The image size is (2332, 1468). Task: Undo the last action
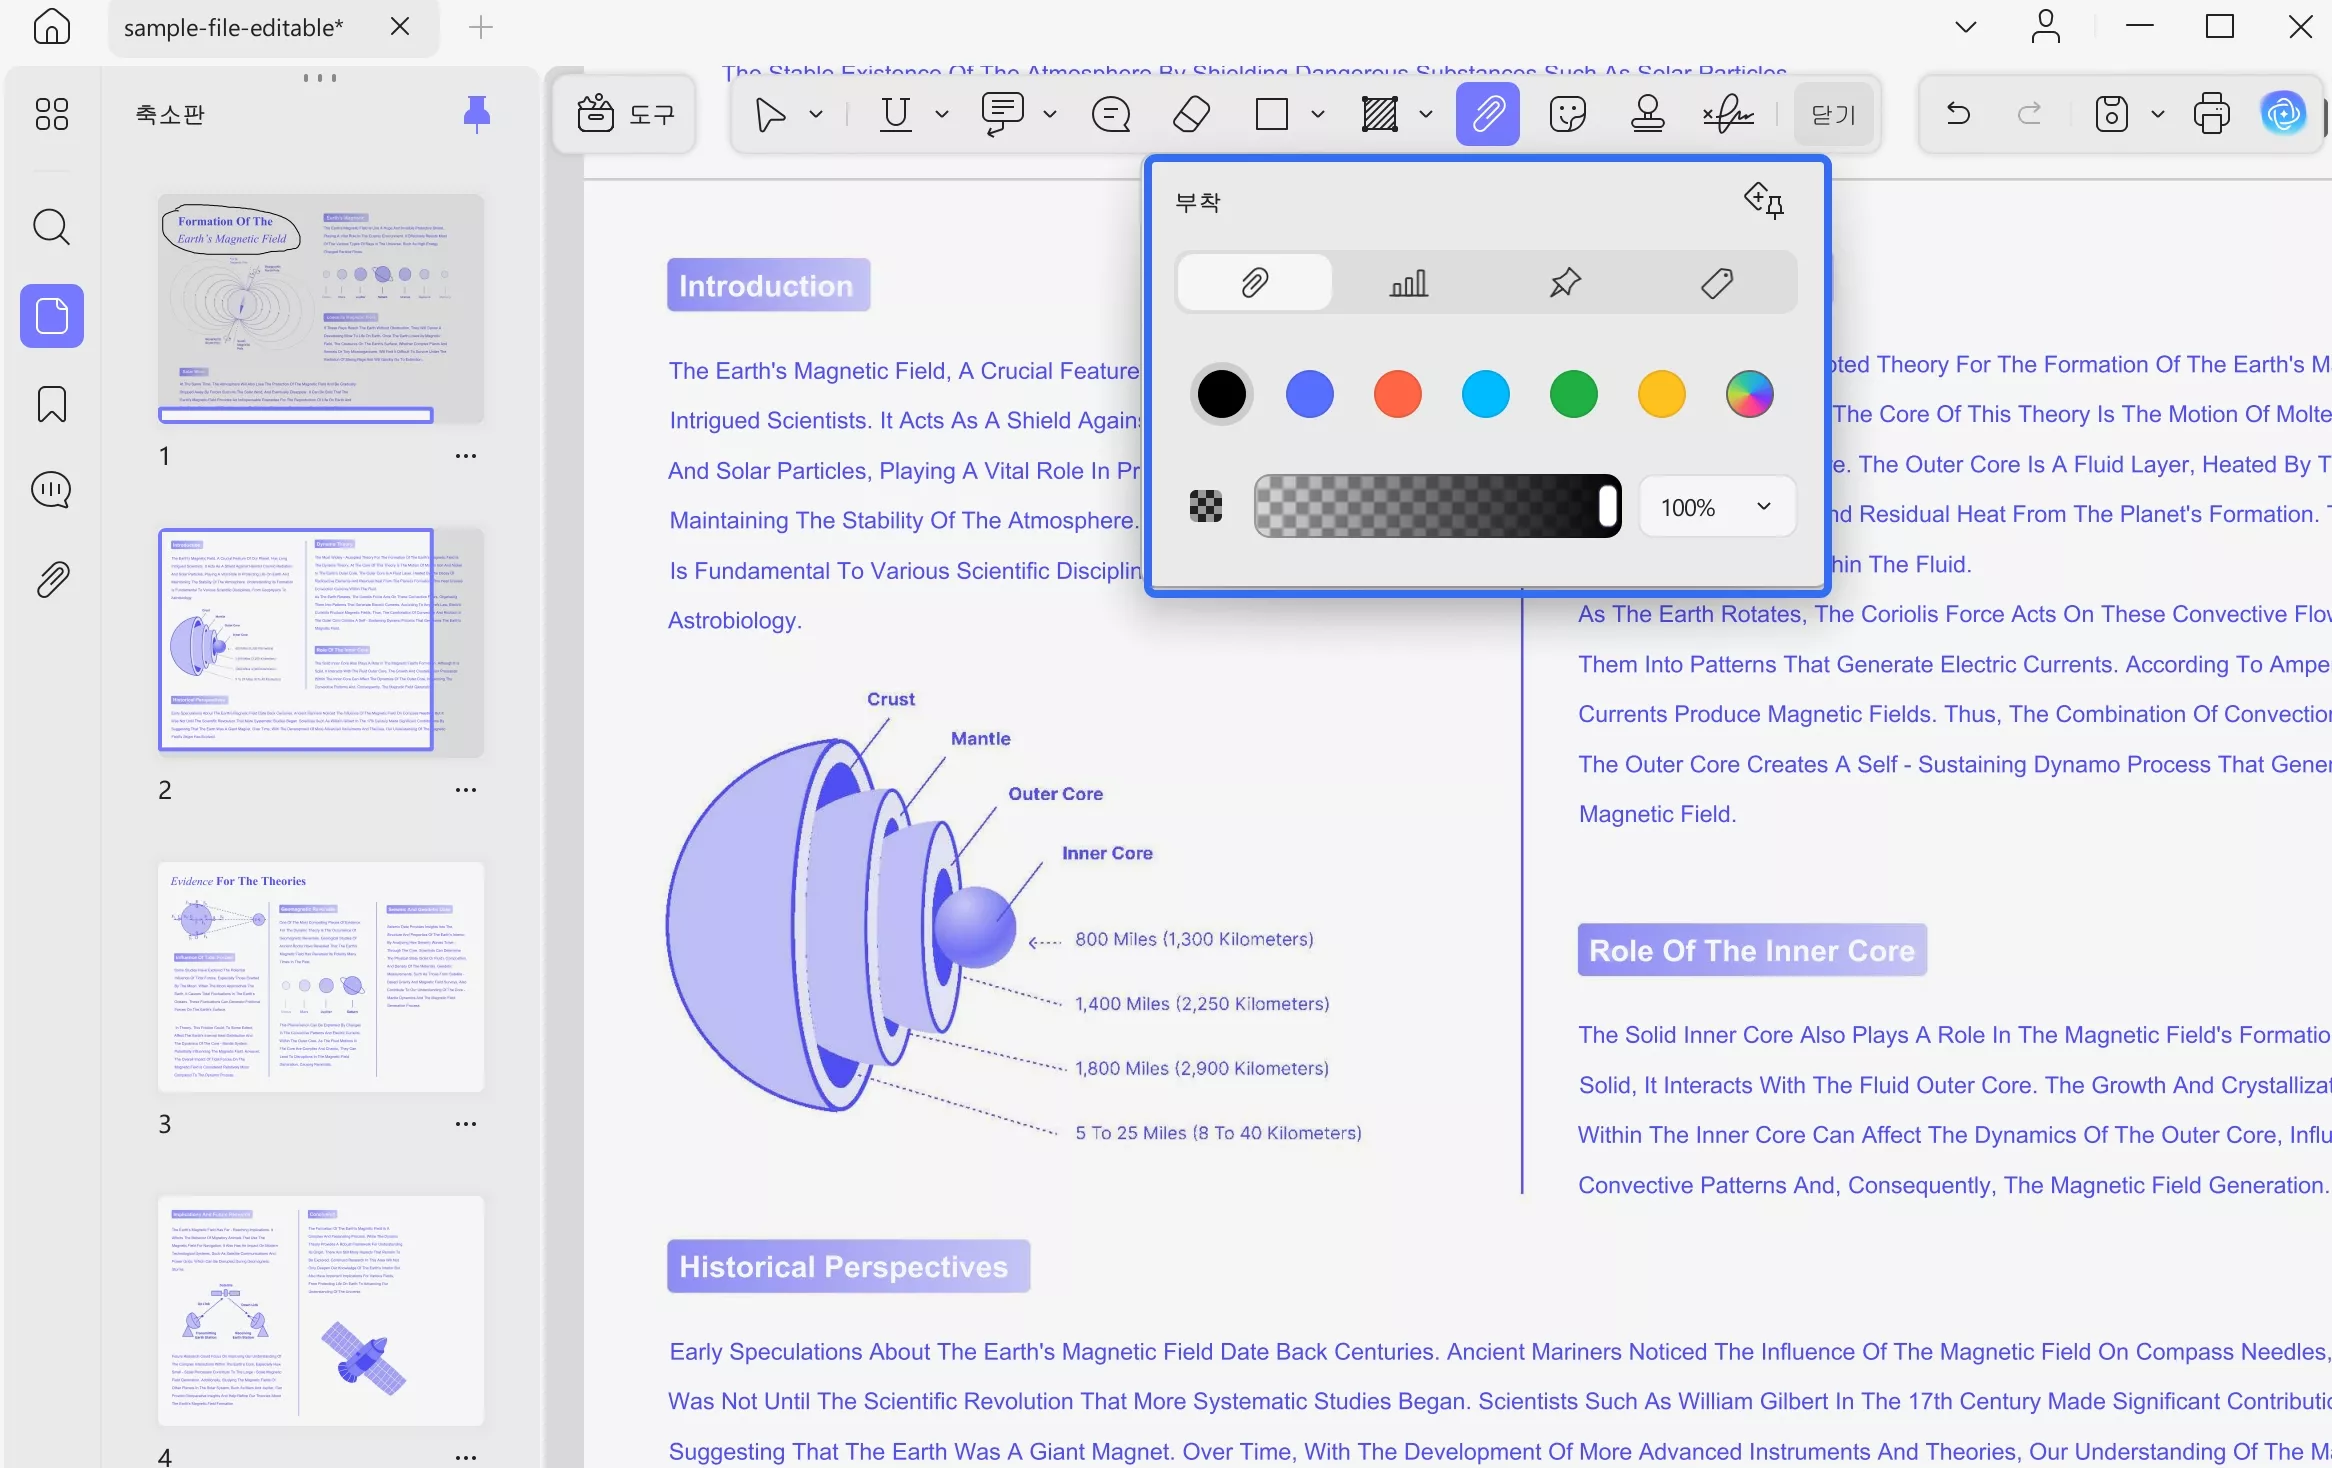pos(1958,114)
